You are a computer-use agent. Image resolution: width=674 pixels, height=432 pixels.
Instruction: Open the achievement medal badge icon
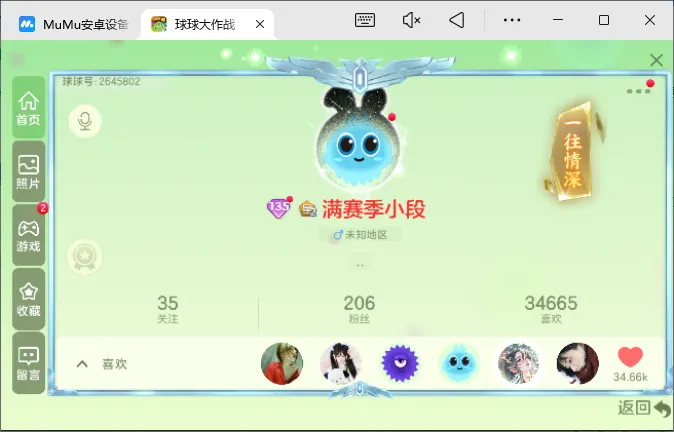(x=84, y=257)
